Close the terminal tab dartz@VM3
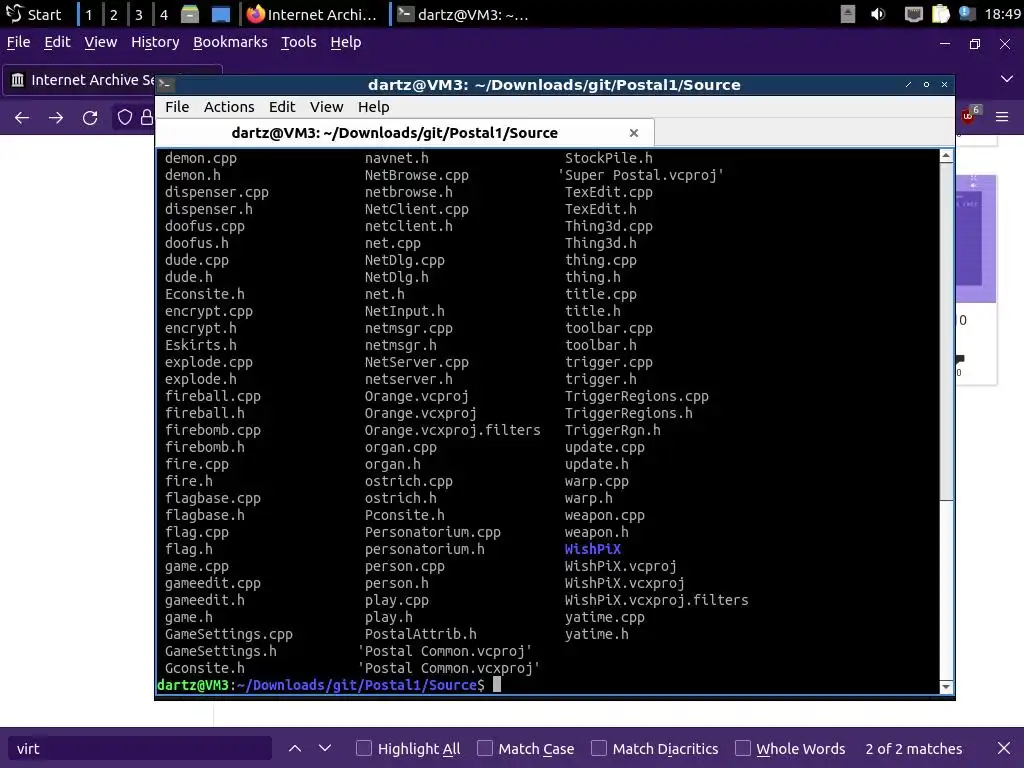This screenshot has height=768, width=1024. pyautogui.click(x=633, y=133)
